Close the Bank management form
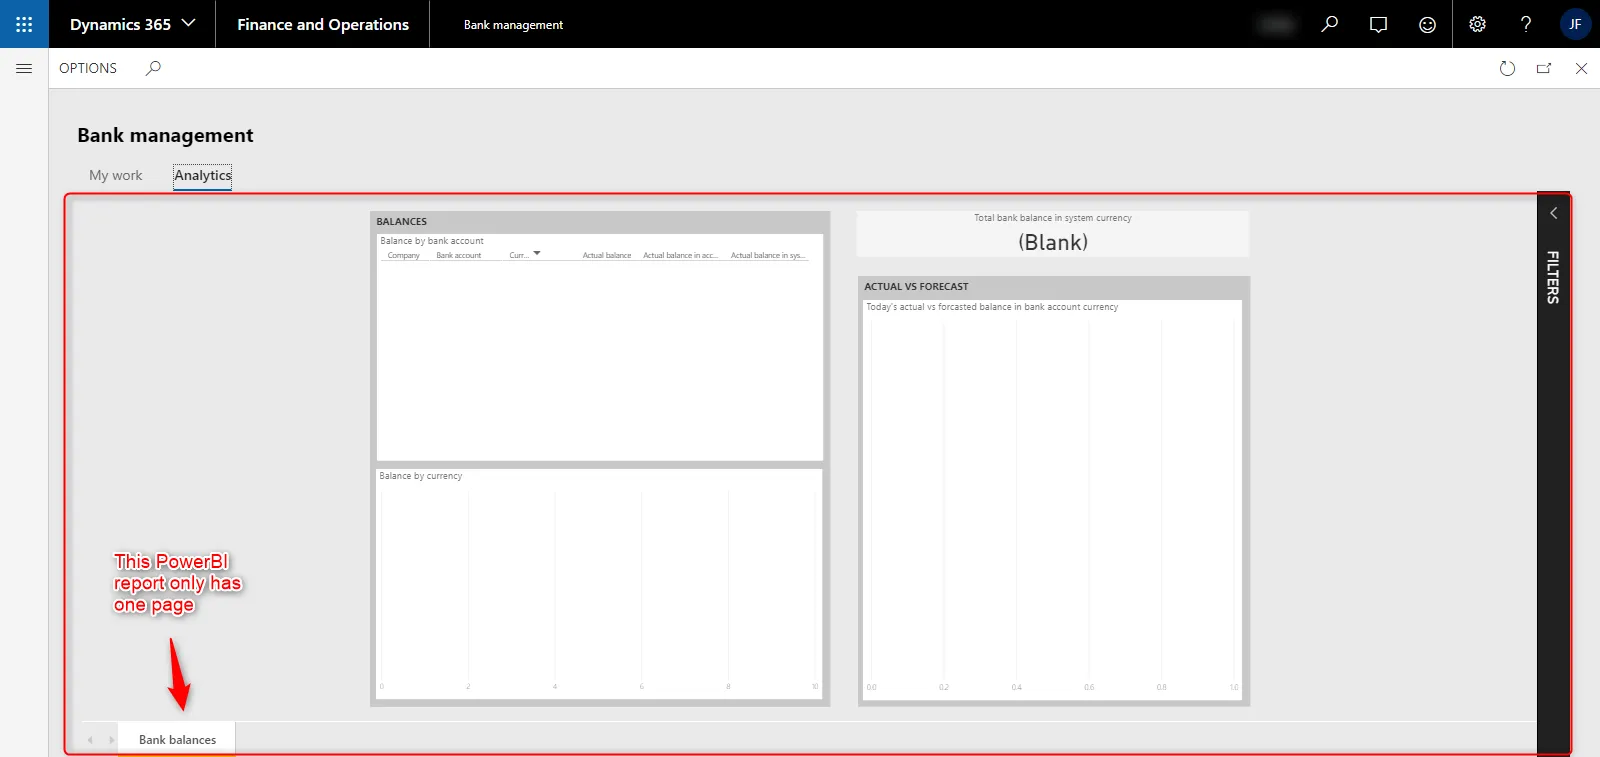Screen dimensions: 1600x757 tap(1581, 68)
